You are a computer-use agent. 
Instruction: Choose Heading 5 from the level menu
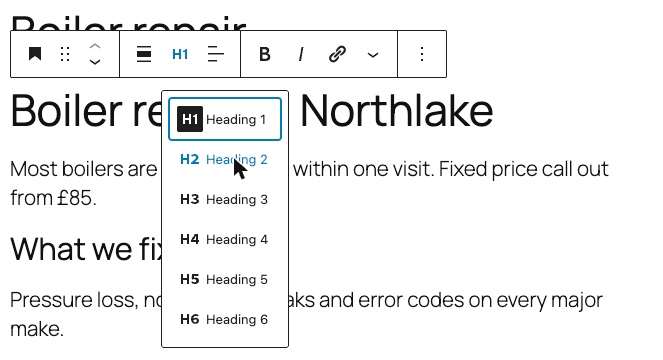coord(225,279)
